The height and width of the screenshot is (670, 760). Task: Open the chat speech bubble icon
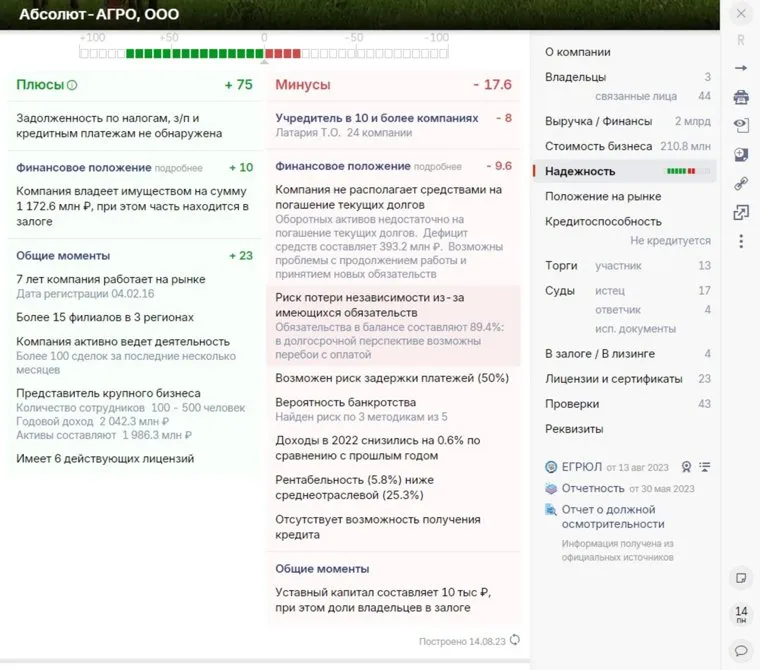point(741,650)
